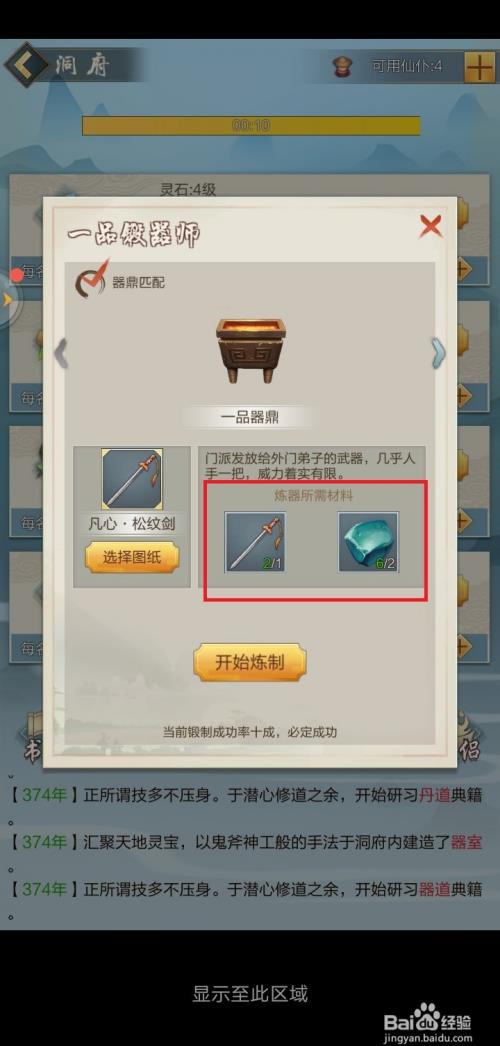Close the 一品锻器师 dialog with red X
The image size is (500, 1046).
(x=431, y=227)
